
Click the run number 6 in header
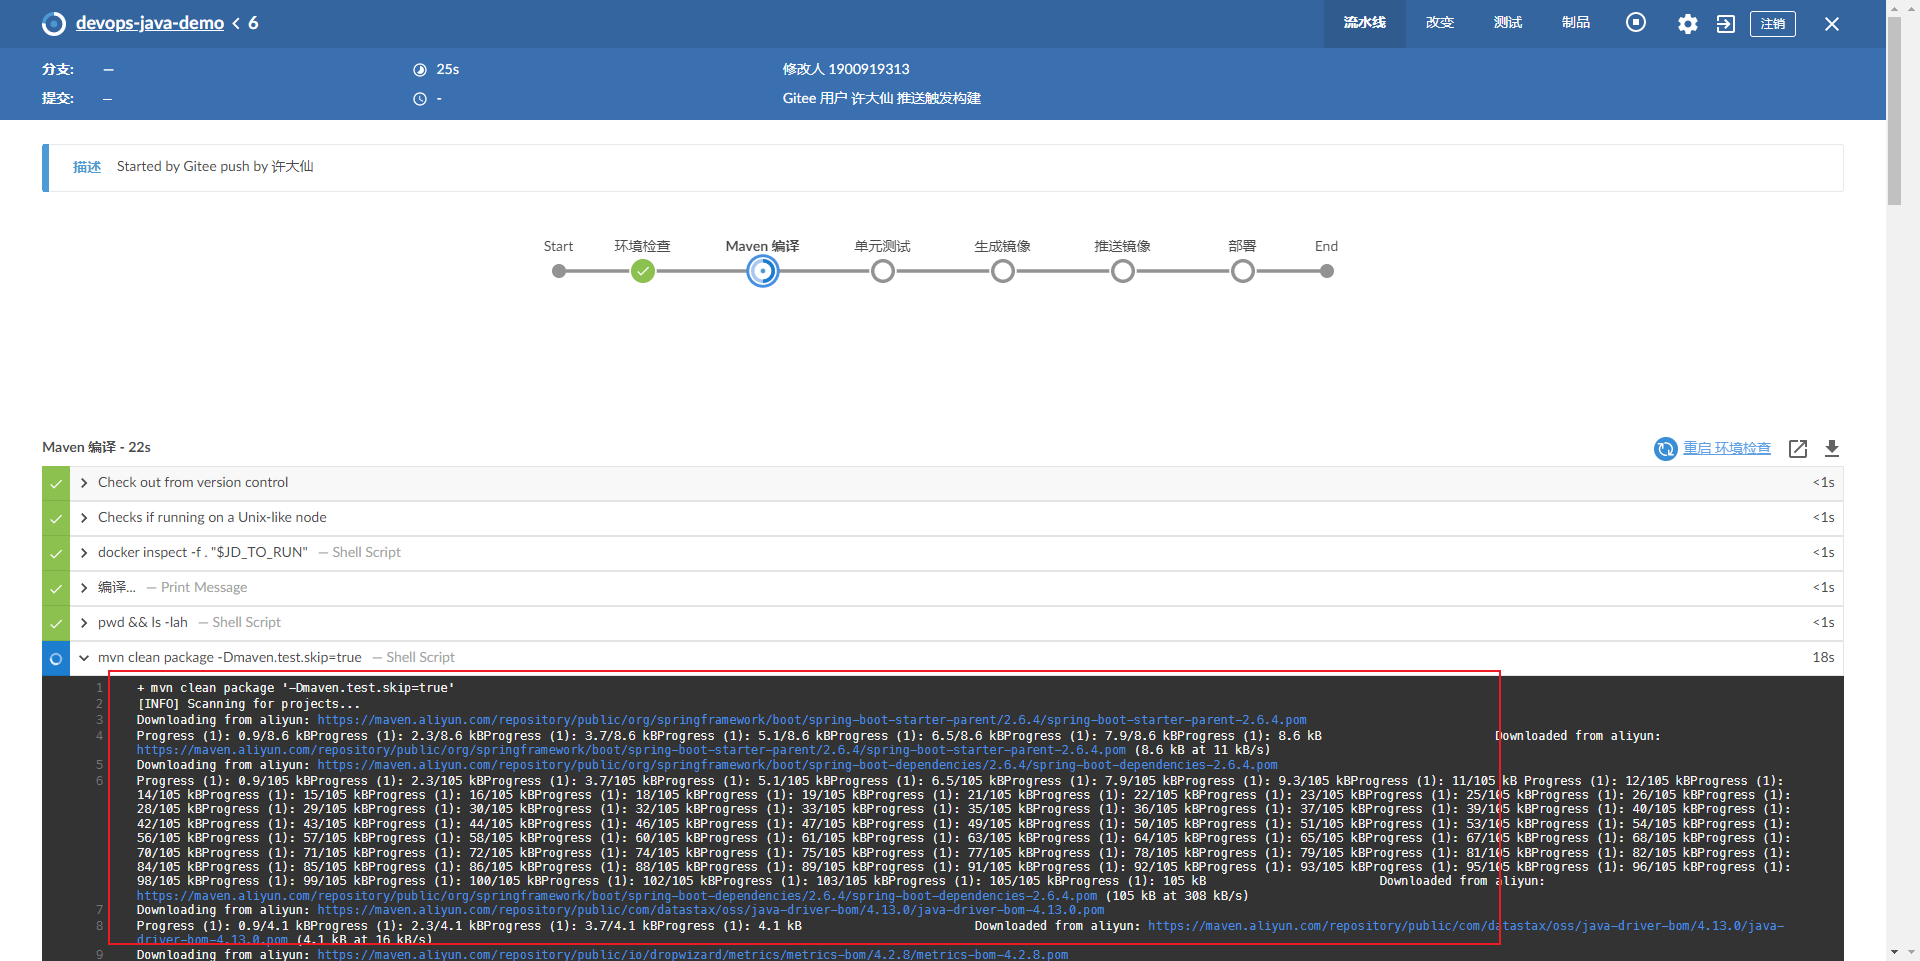(x=253, y=23)
